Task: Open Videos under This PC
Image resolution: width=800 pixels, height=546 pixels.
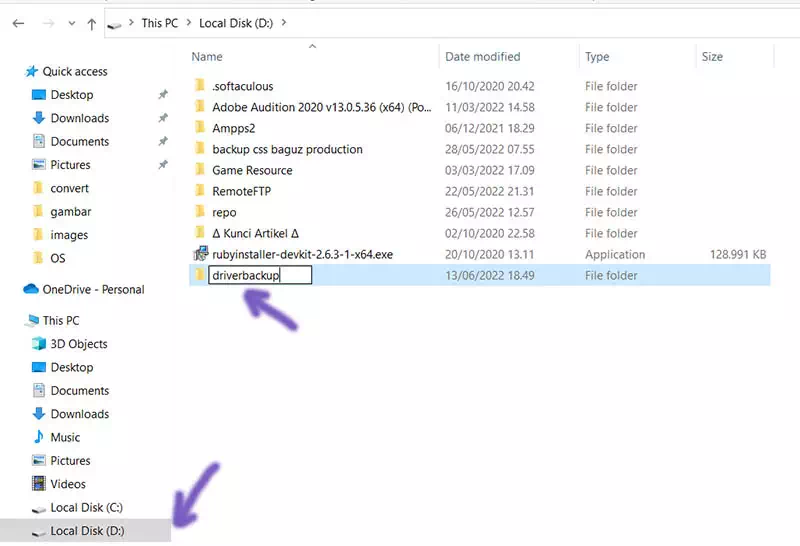Action: (68, 484)
